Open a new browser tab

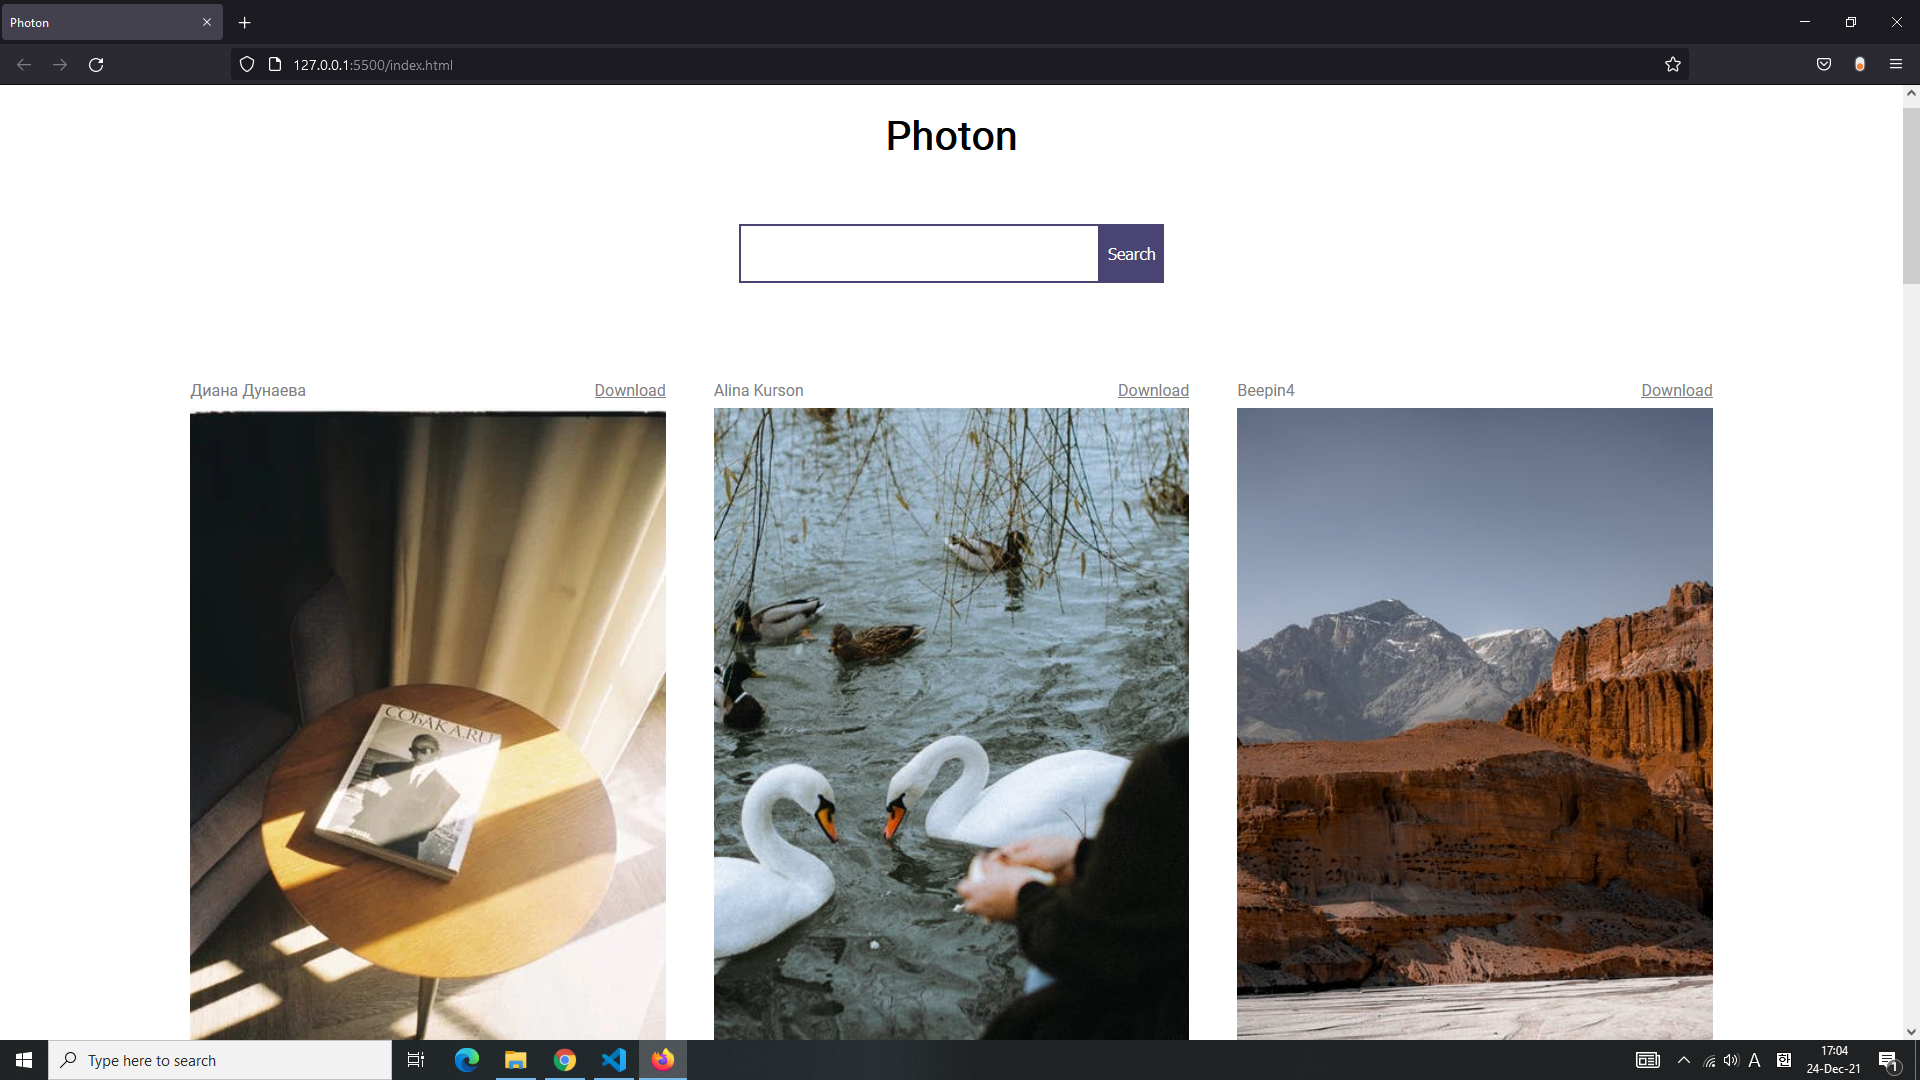(244, 22)
